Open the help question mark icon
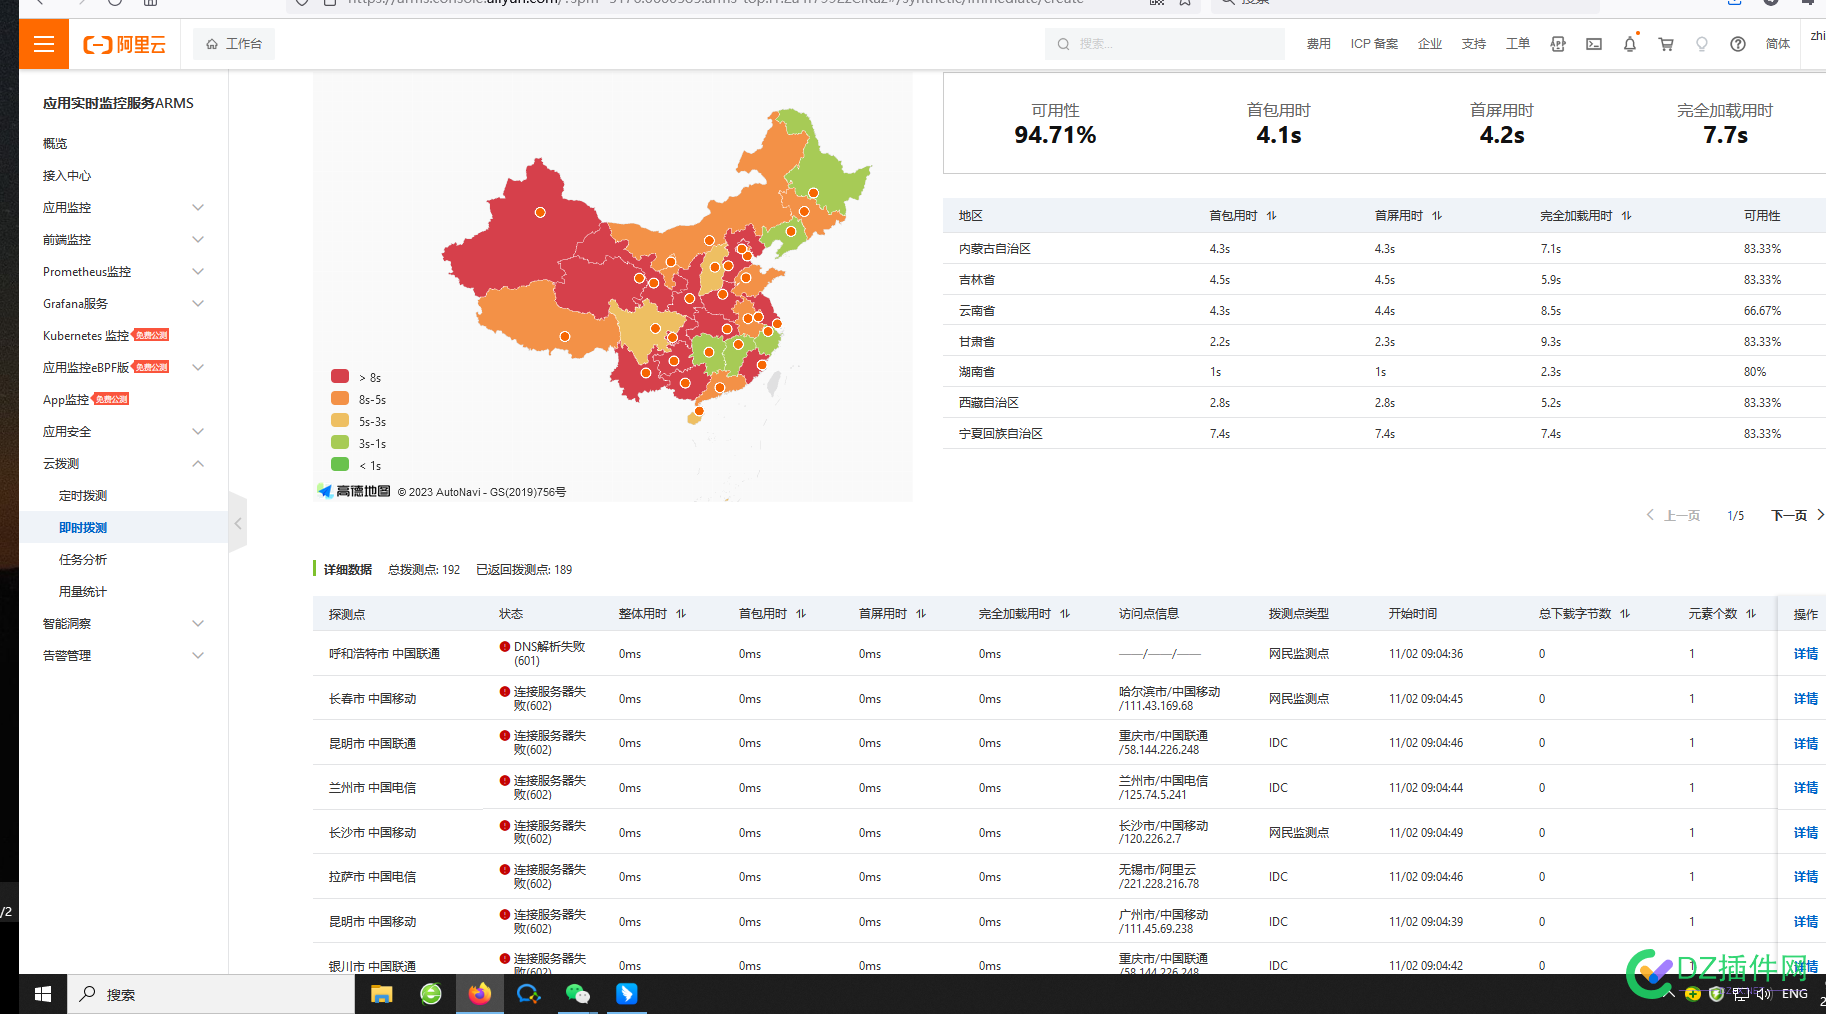 (1738, 44)
